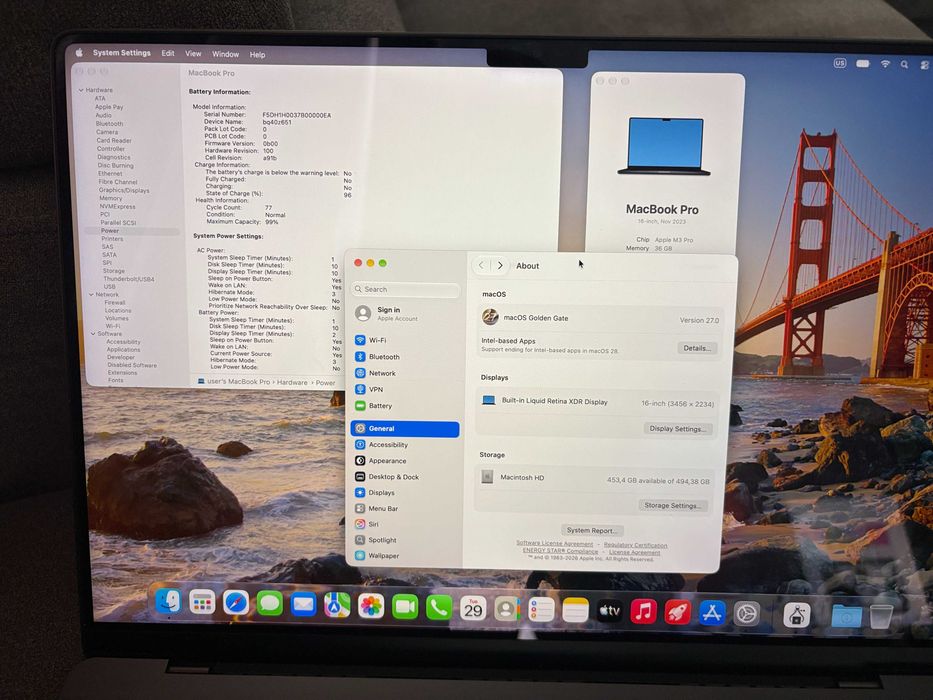This screenshot has width=933, height=700.
Task: Select General in Settings sidebar
Action: 405,429
